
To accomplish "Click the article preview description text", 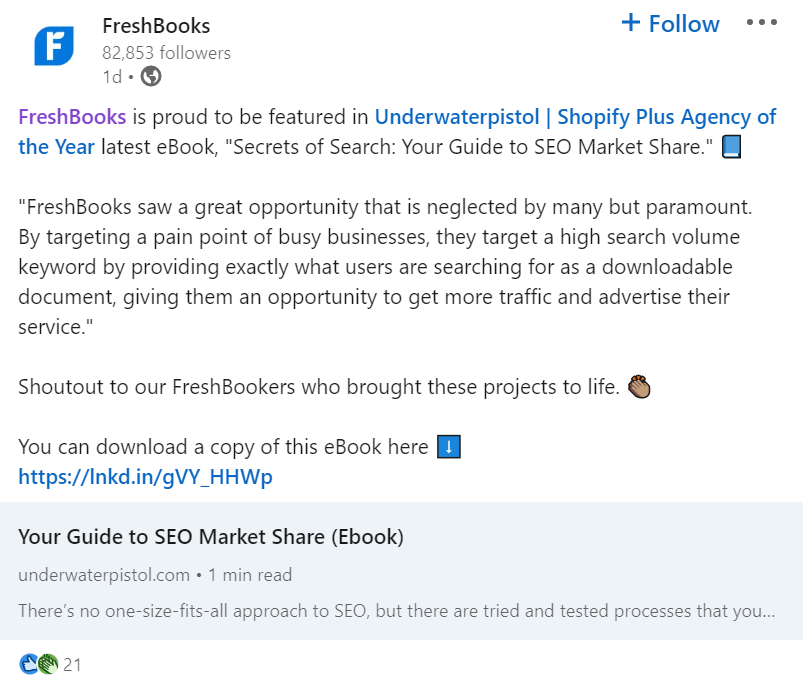I will point(396,610).
